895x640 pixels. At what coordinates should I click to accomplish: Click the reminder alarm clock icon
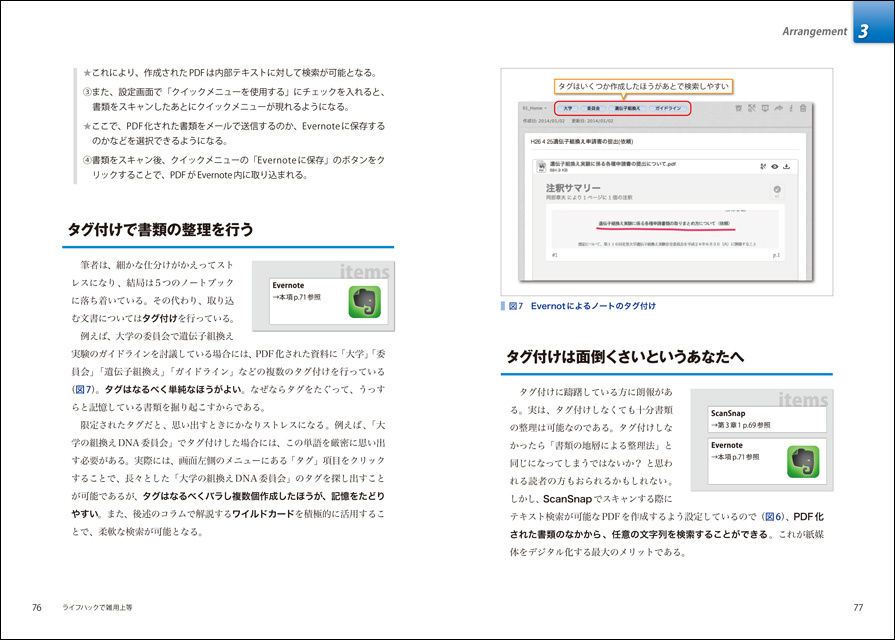(738, 107)
